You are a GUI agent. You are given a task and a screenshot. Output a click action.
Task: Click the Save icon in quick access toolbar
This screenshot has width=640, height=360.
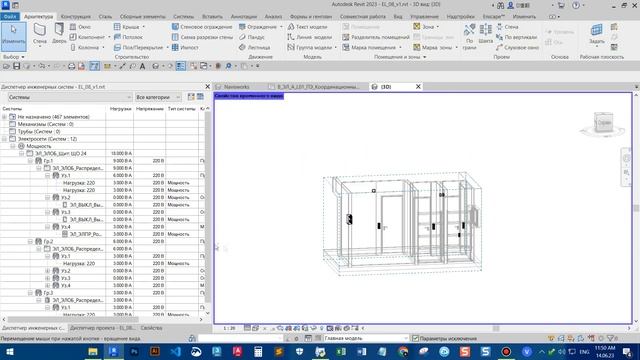pyautogui.click(x=17, y=66)
